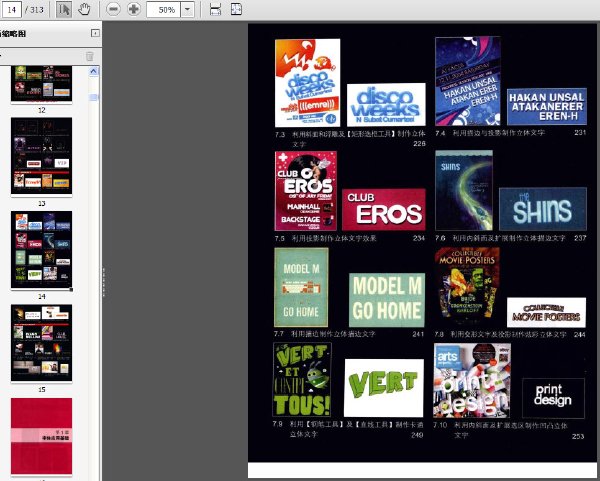Screen dimensions: 600x481
Task: Click the SHINS text image
Action: (543, 209)
